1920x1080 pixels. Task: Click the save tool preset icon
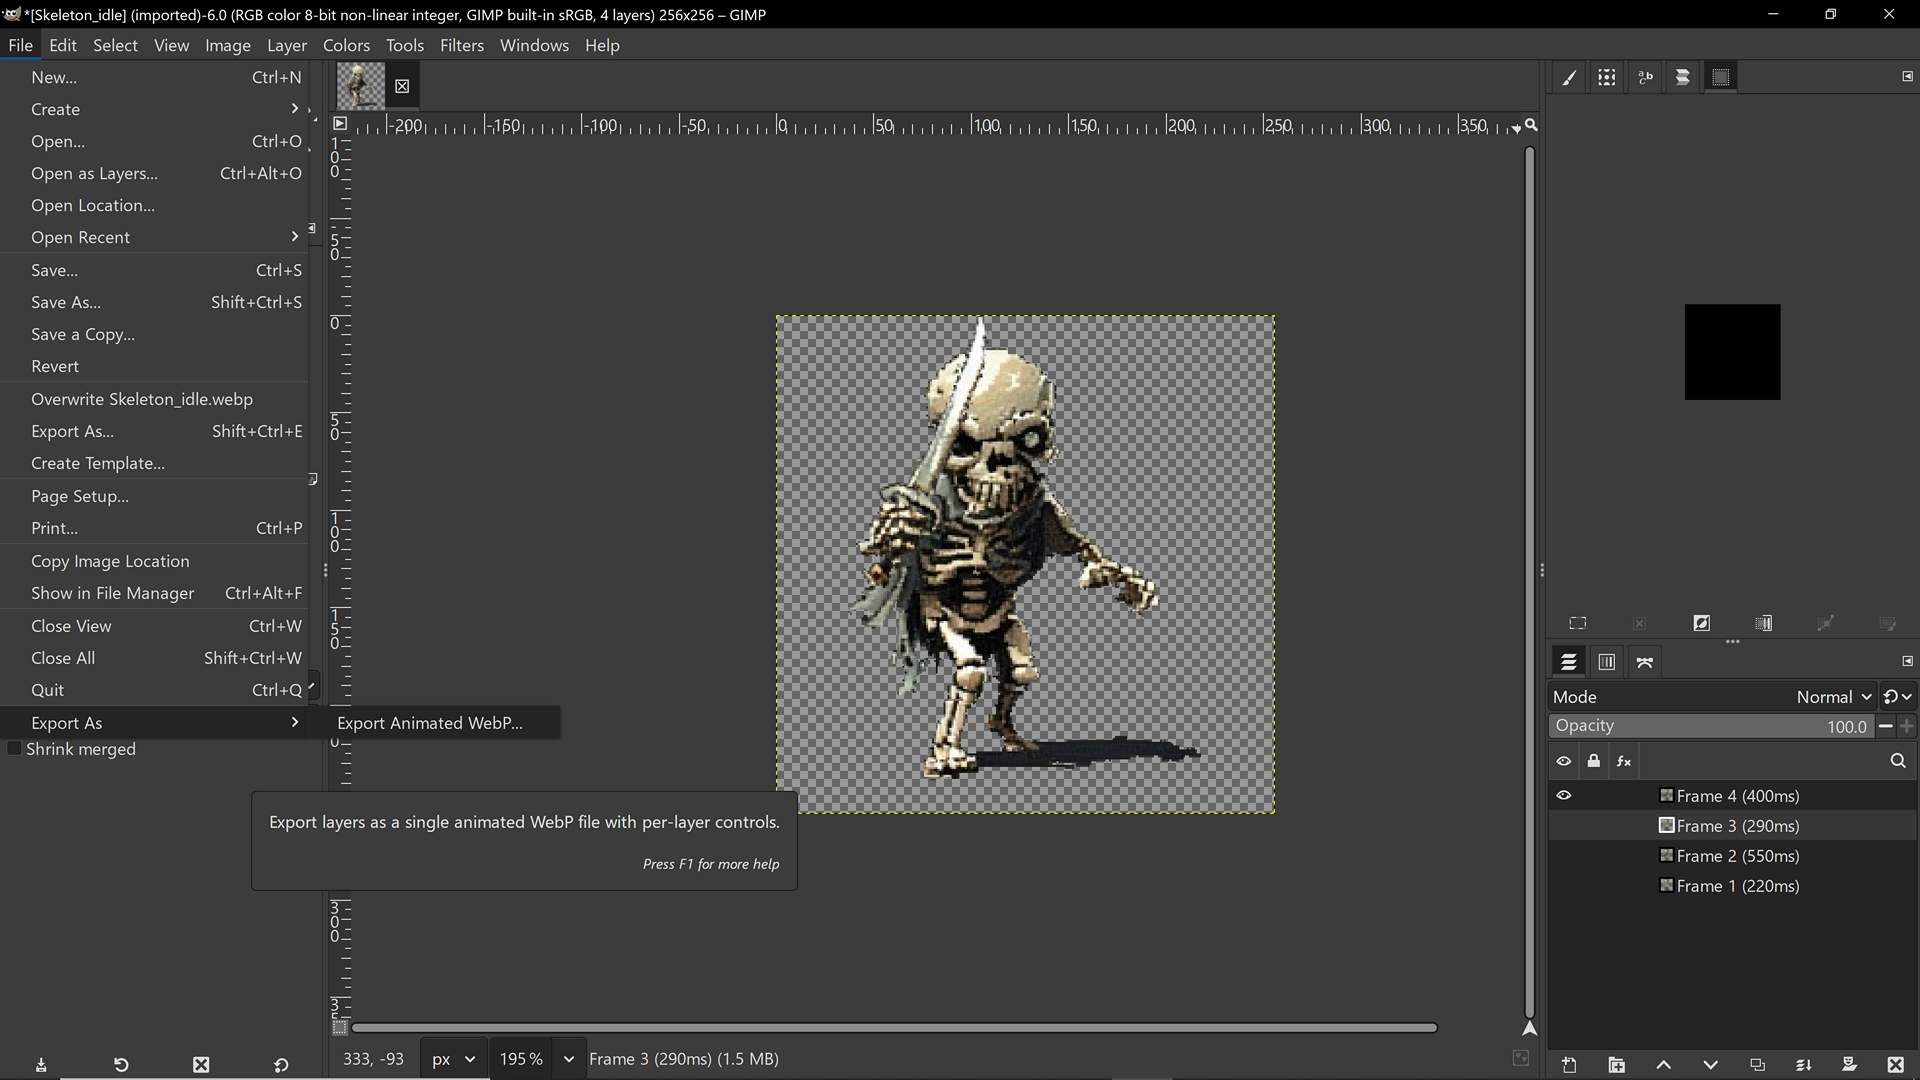[x=41, y=1065]
